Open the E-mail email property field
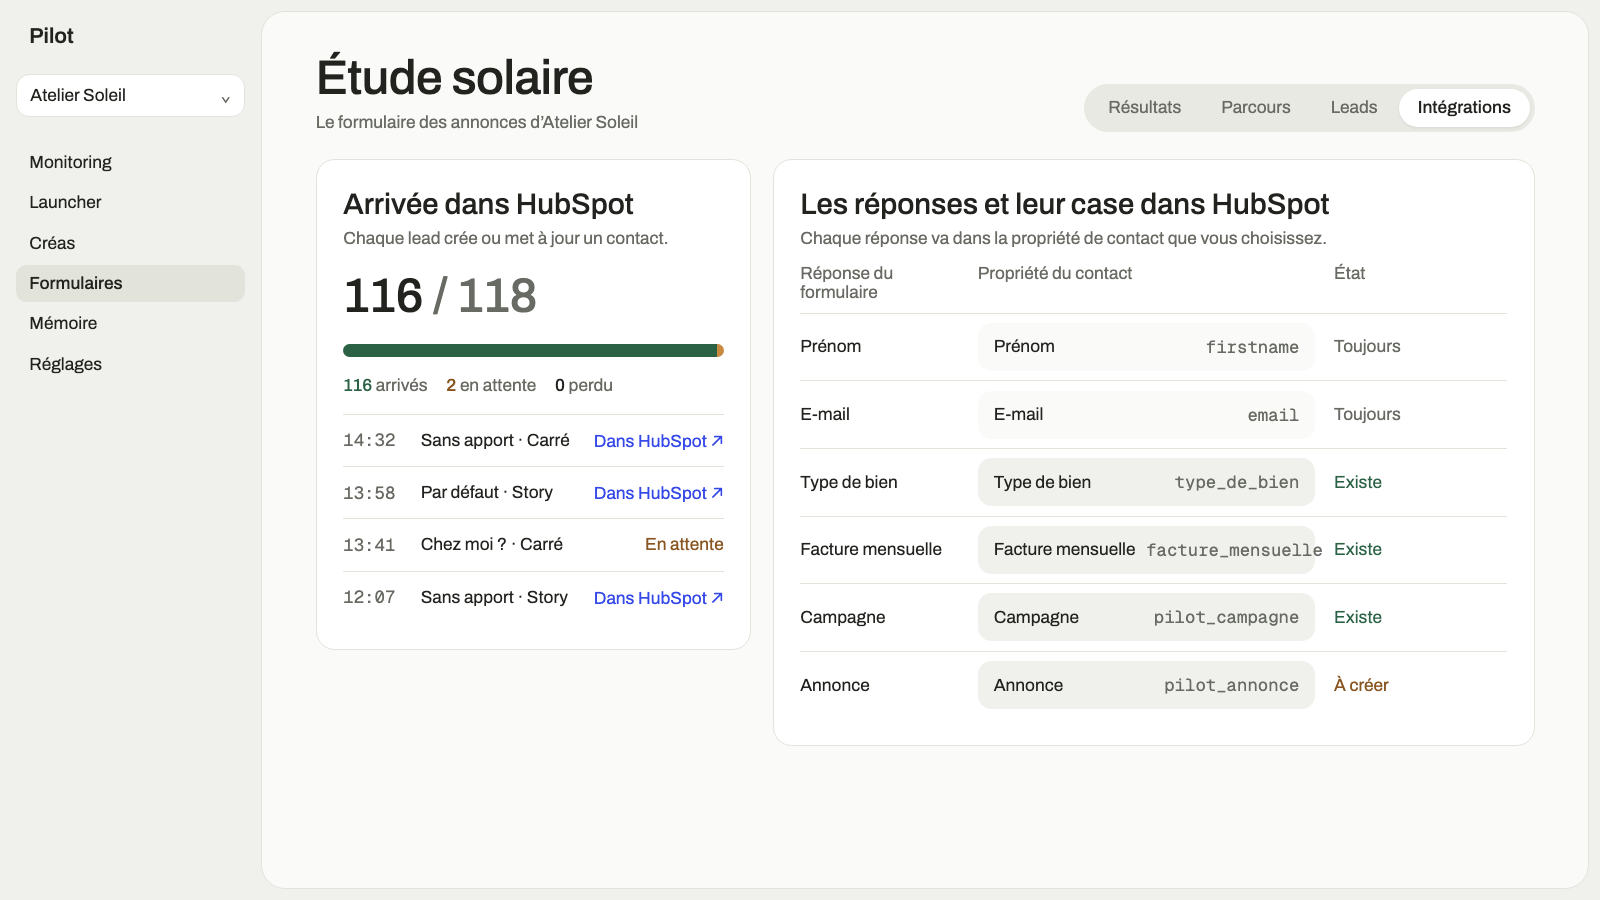Viewport: 1600px width, 900px height. coord(1146,414)
